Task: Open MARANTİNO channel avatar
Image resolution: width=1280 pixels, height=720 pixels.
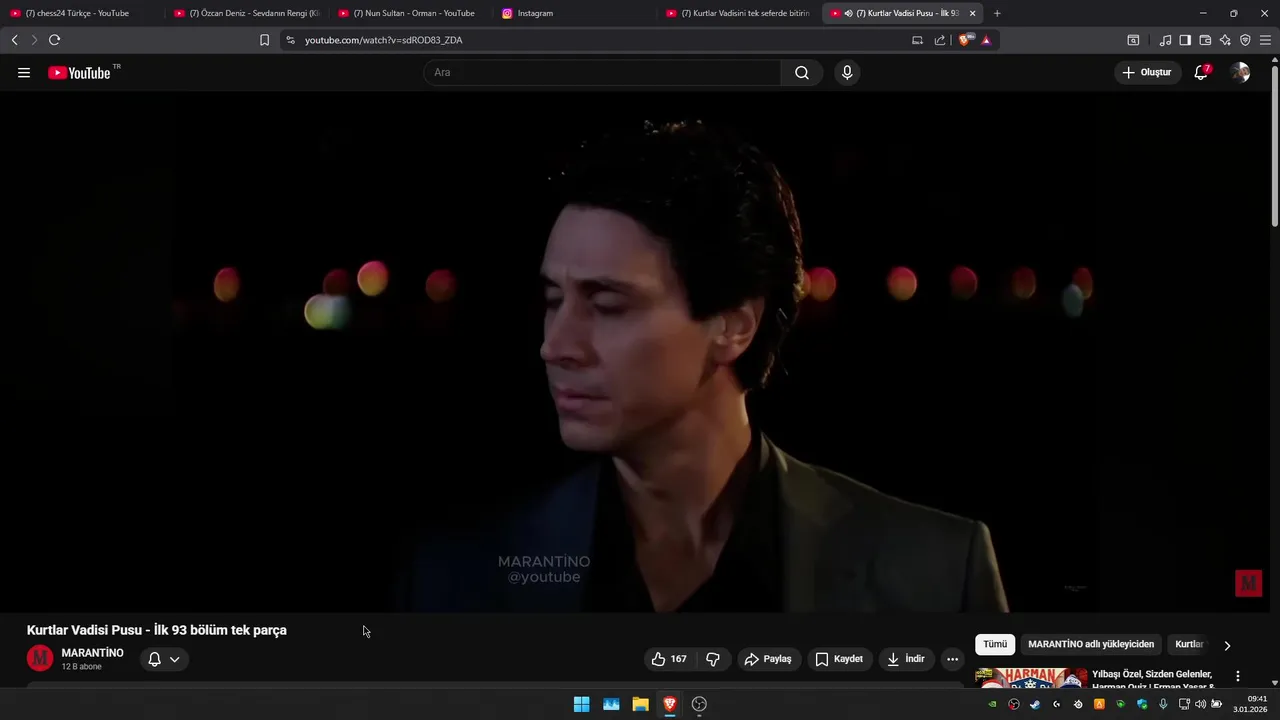Action: tap(40, 658)
